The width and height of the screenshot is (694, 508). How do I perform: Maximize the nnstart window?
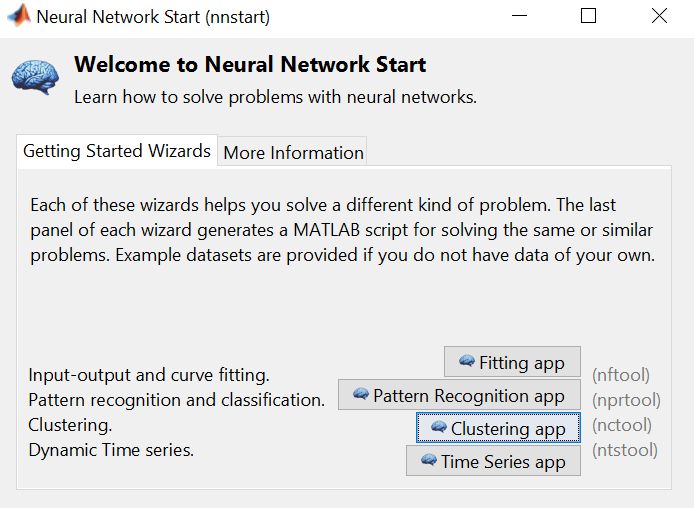point(588,16)
